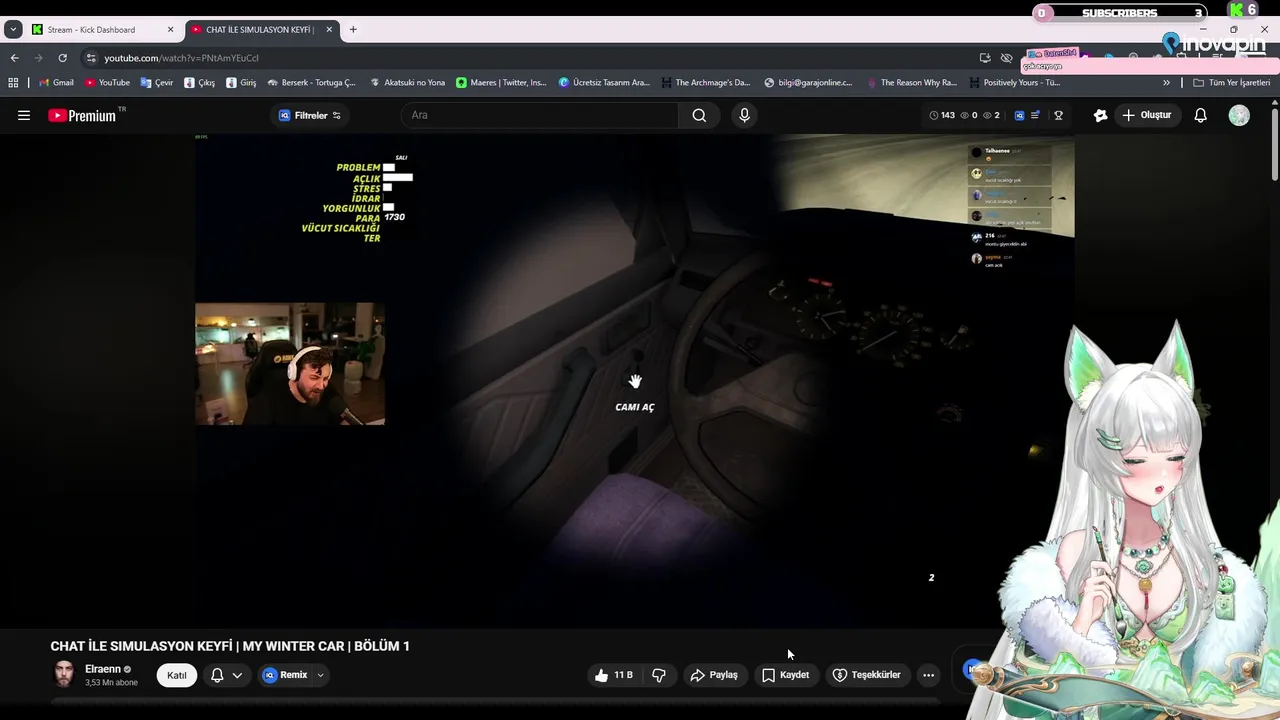Open Tüm Yer İşaretleri folder
The width and height of the screenshot is (1280, 720).
1232,83
